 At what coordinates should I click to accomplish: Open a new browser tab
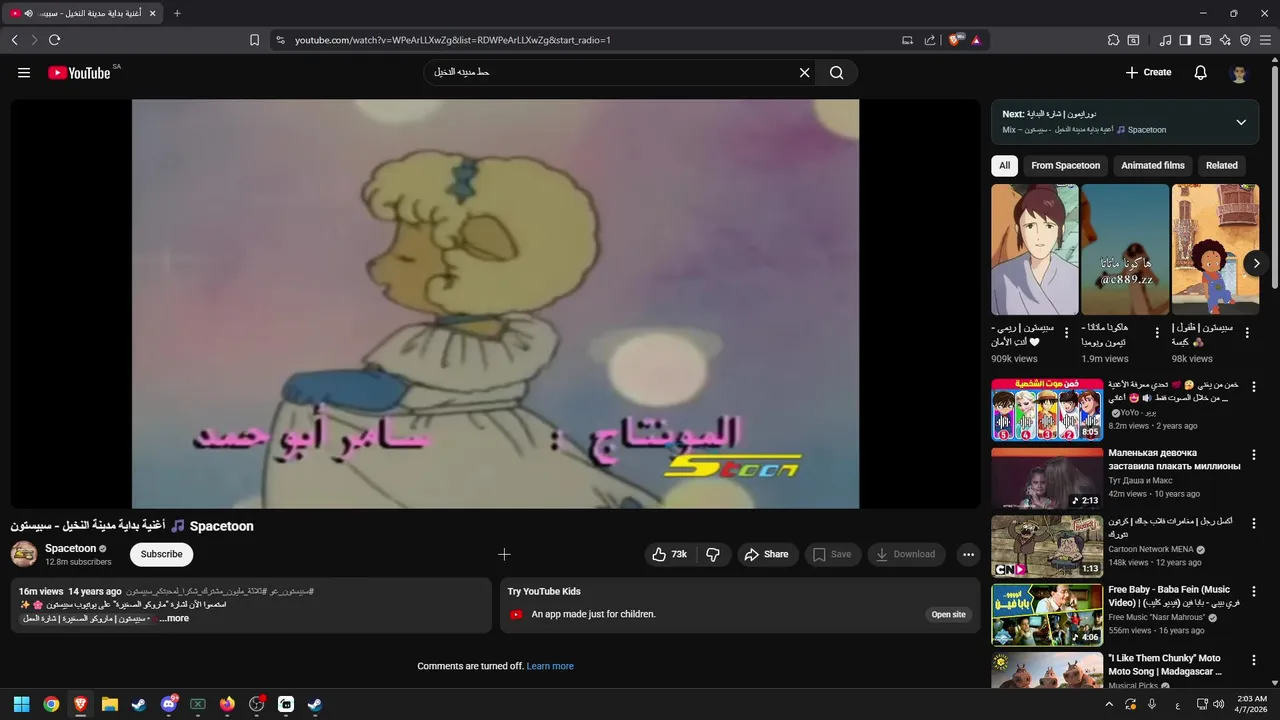(177, 14)
